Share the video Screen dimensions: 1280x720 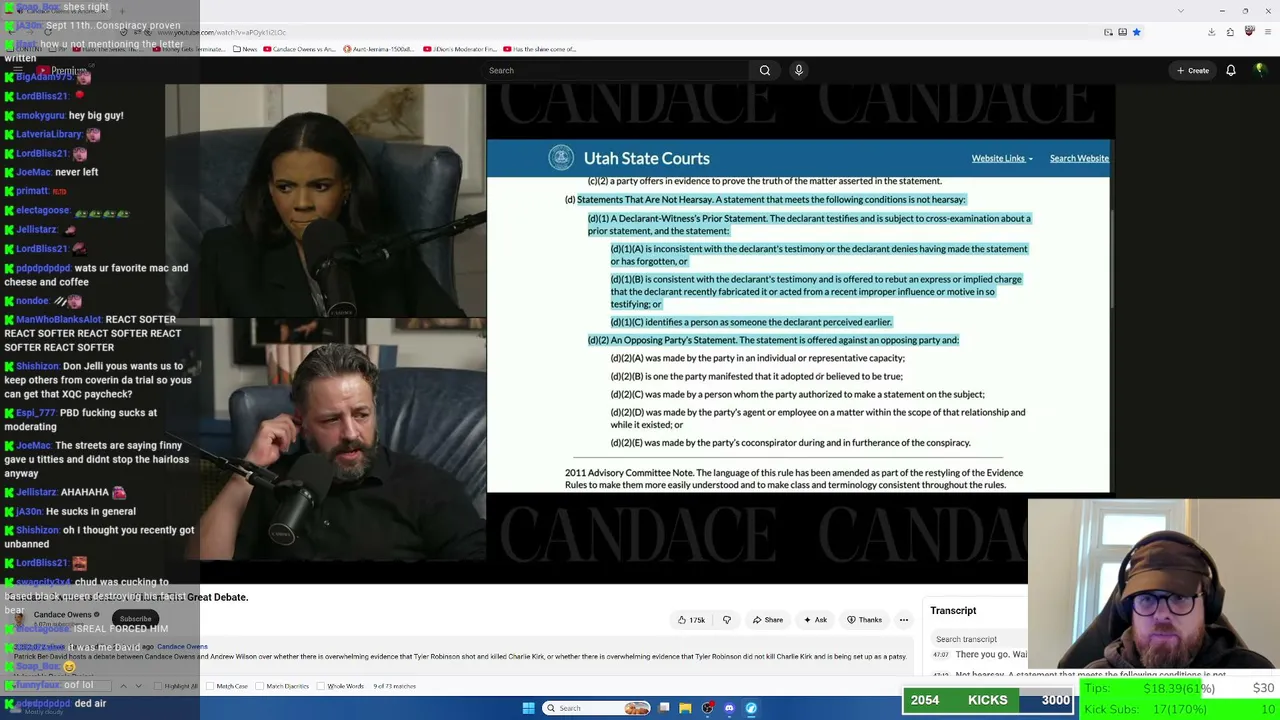pyautogui.click(x=768, y=620)
